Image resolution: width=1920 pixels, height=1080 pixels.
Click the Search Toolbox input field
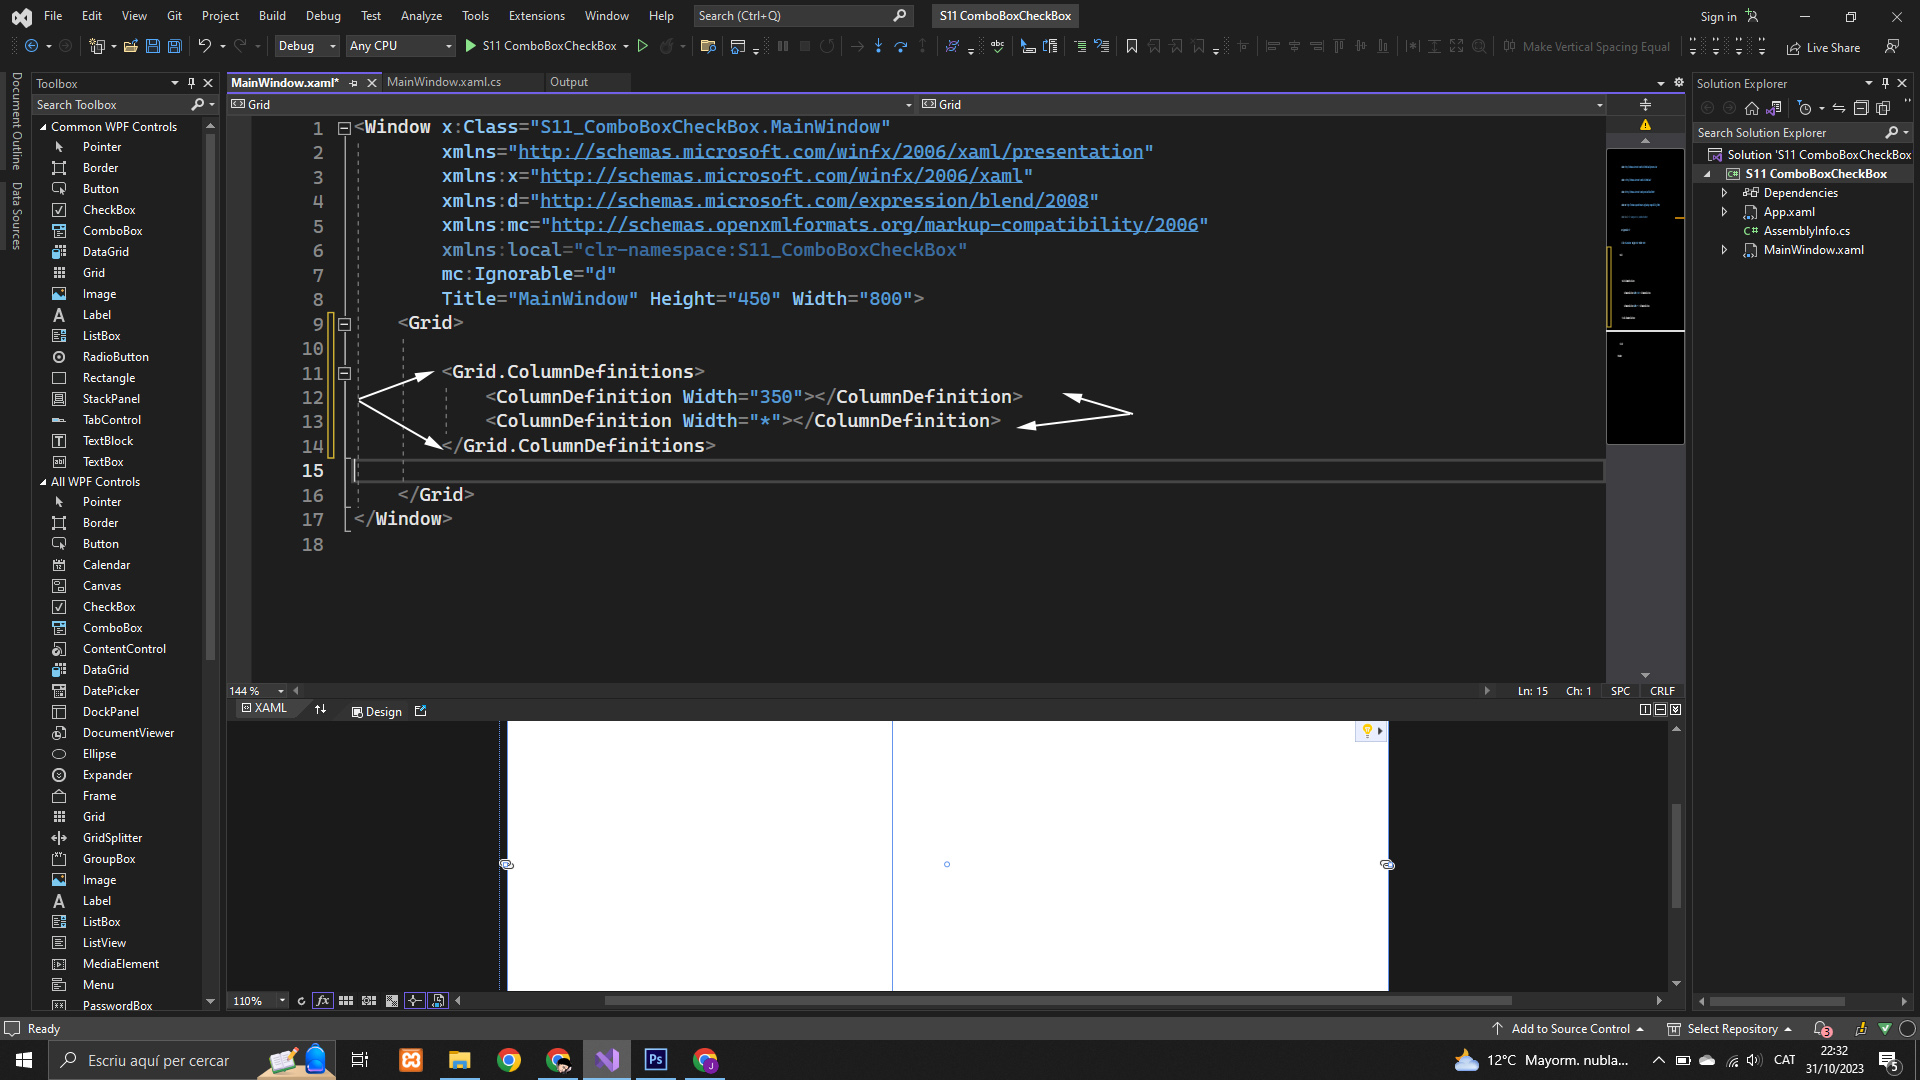110,105
